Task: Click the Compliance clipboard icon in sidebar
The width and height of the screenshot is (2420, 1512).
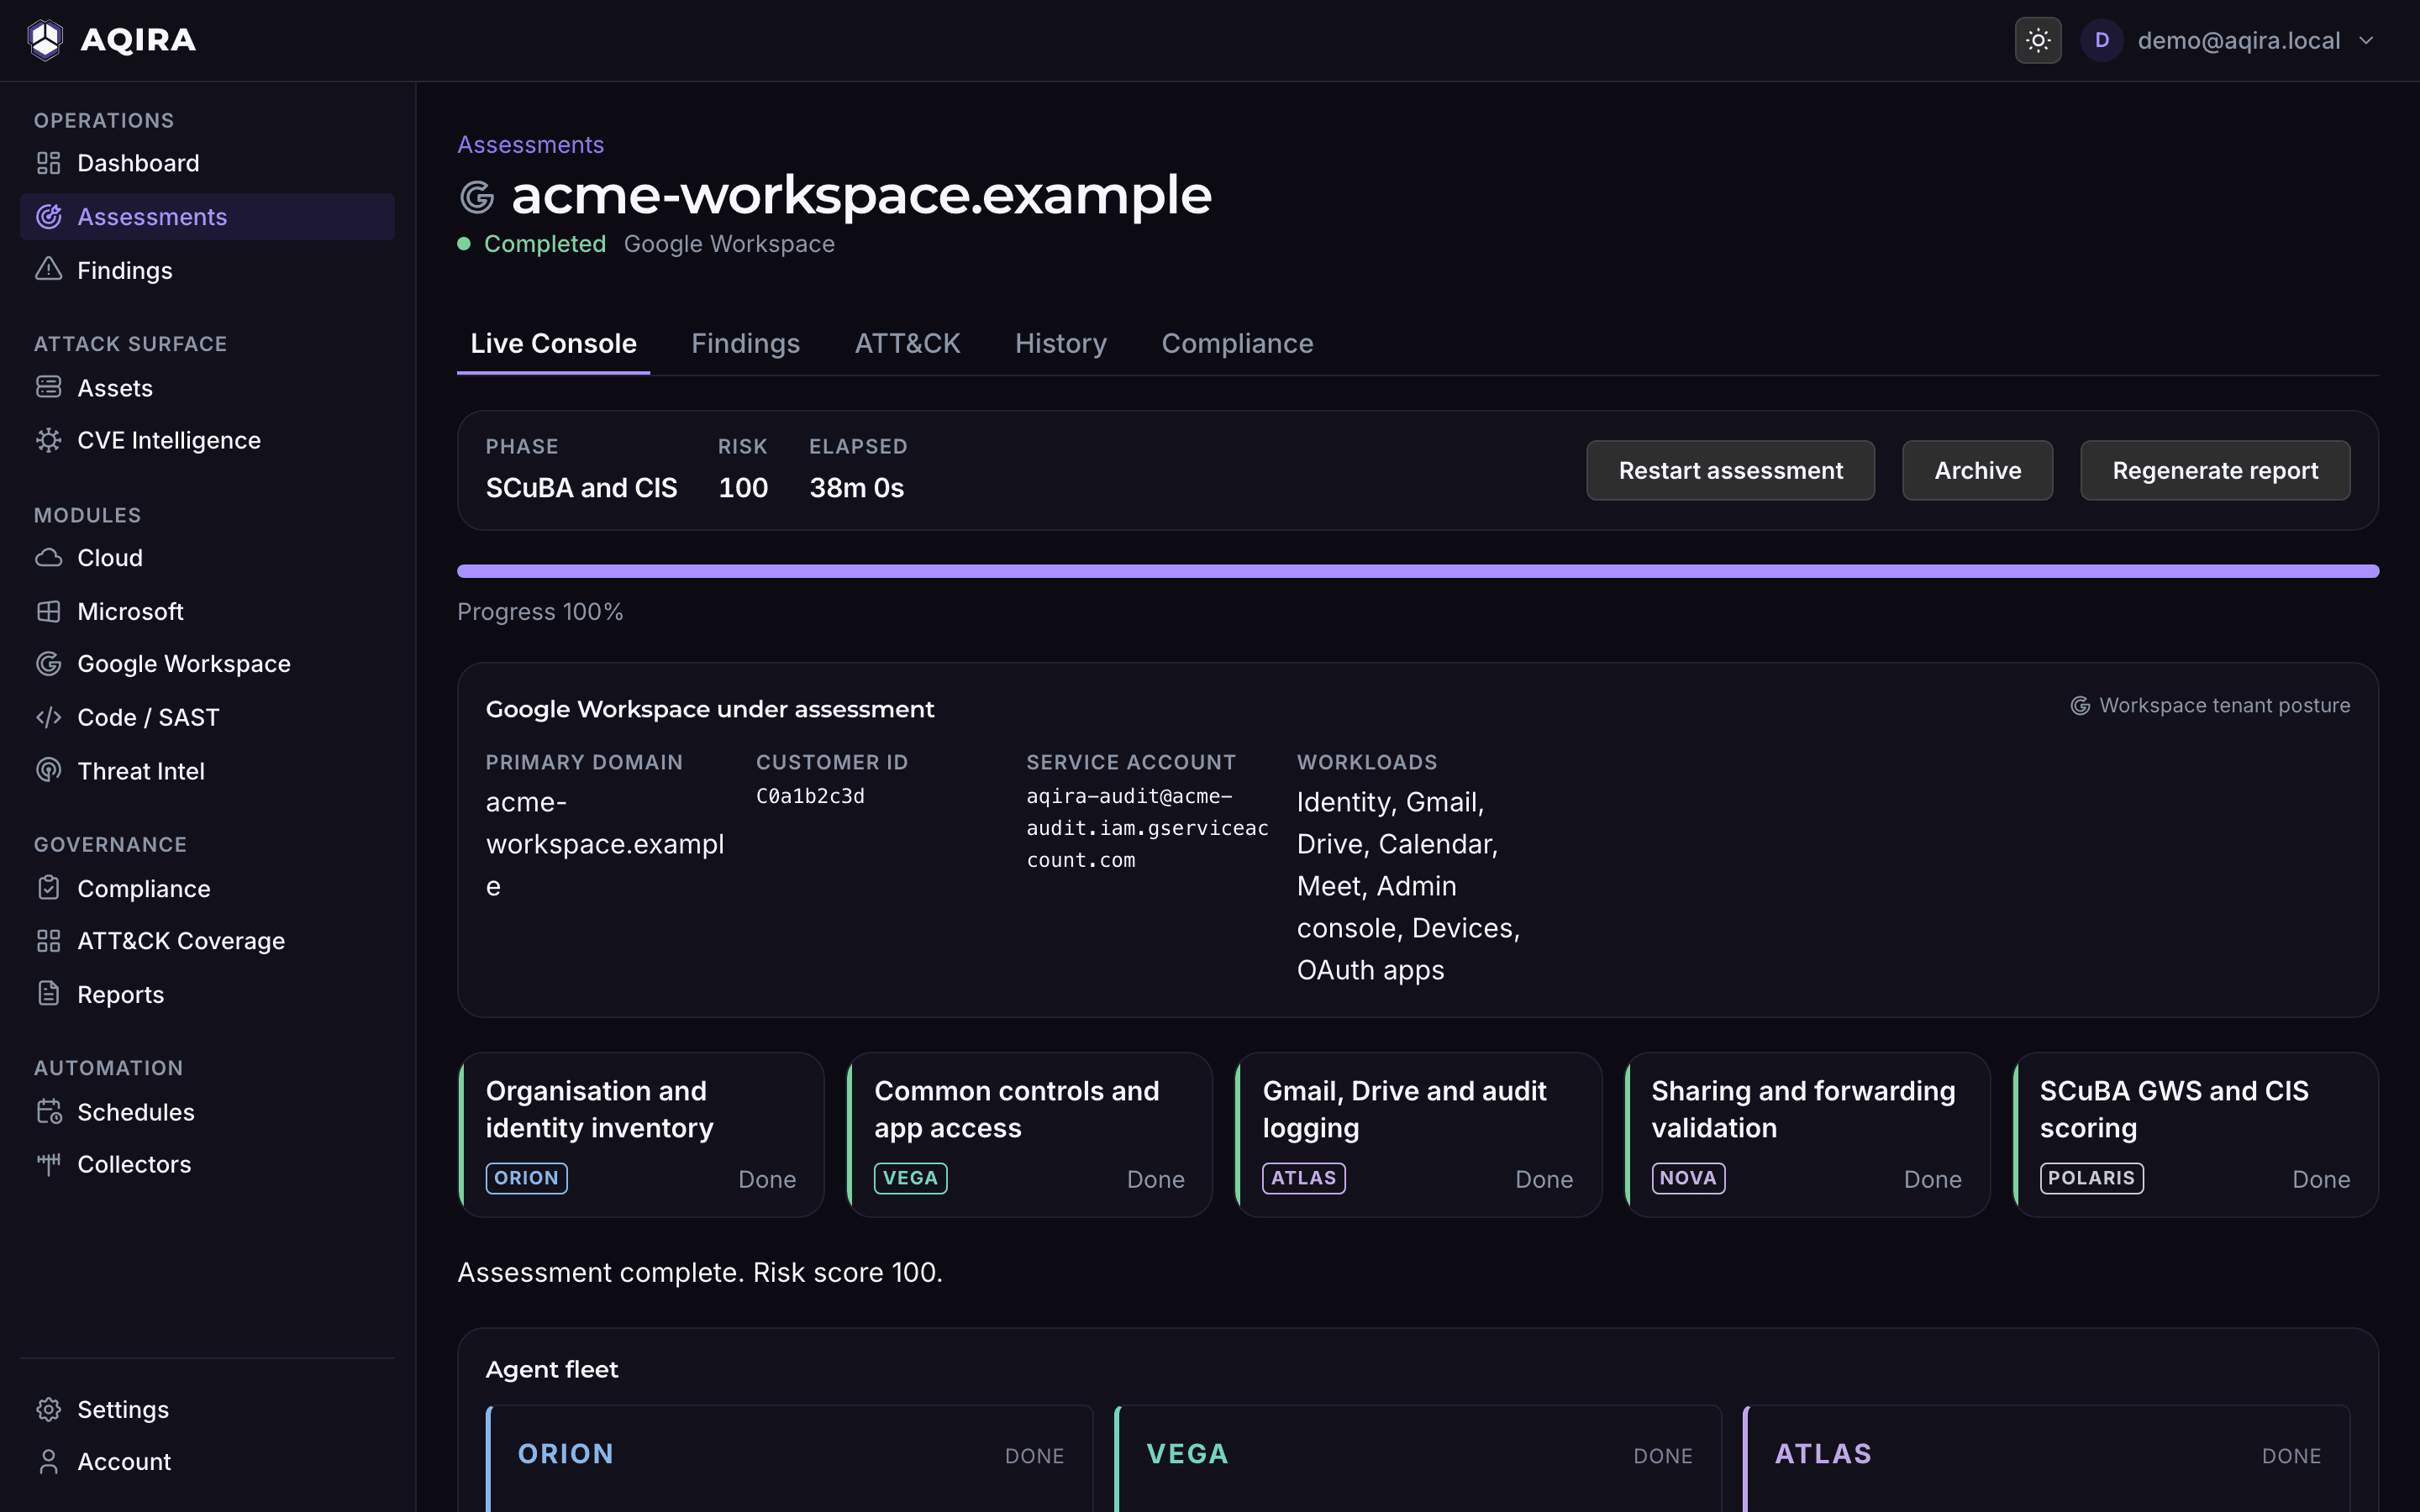Action: [48, 888]
